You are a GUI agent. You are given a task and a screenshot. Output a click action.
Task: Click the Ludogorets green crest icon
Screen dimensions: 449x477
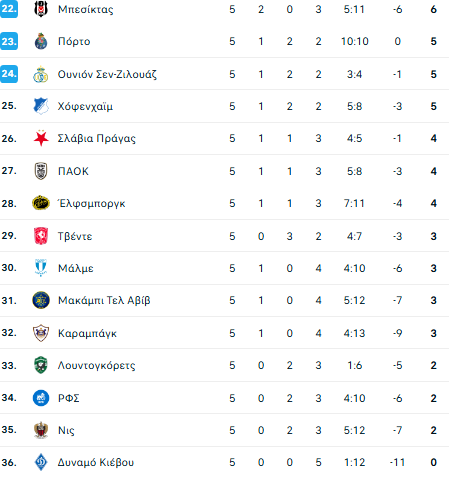pos(41,365)
